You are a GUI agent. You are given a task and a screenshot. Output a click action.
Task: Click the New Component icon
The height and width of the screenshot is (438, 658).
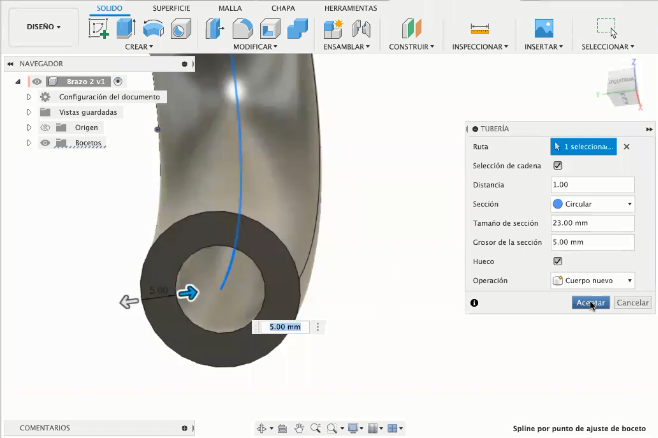pyautogui.click(x=334, y=29)
